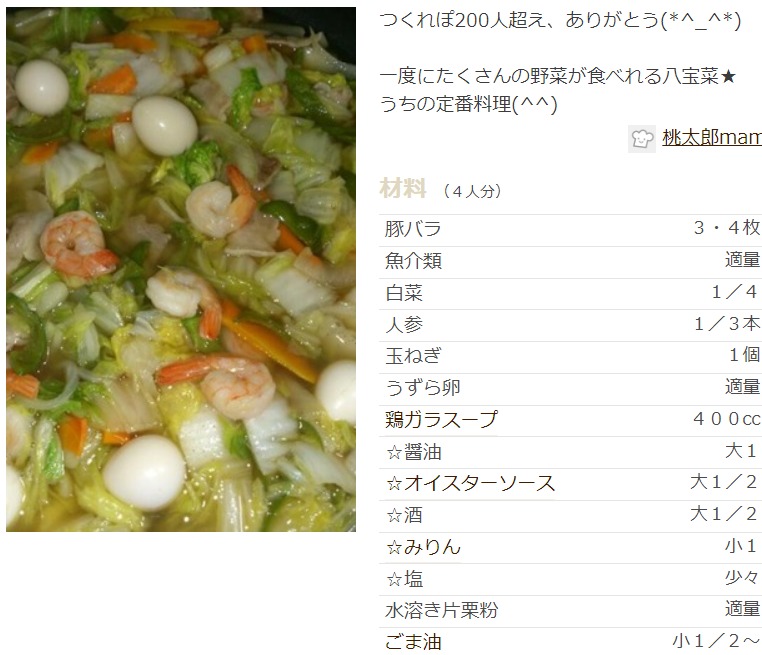Open the 桃太郎mam author profile link

[x=711, y=138]
